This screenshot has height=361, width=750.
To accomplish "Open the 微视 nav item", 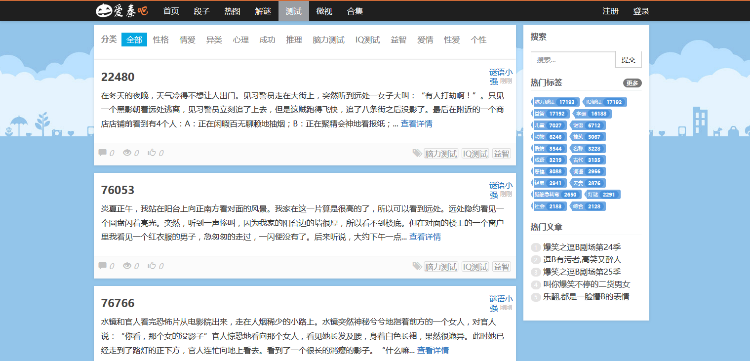I will pyautogui.click(x=324, y=11).
